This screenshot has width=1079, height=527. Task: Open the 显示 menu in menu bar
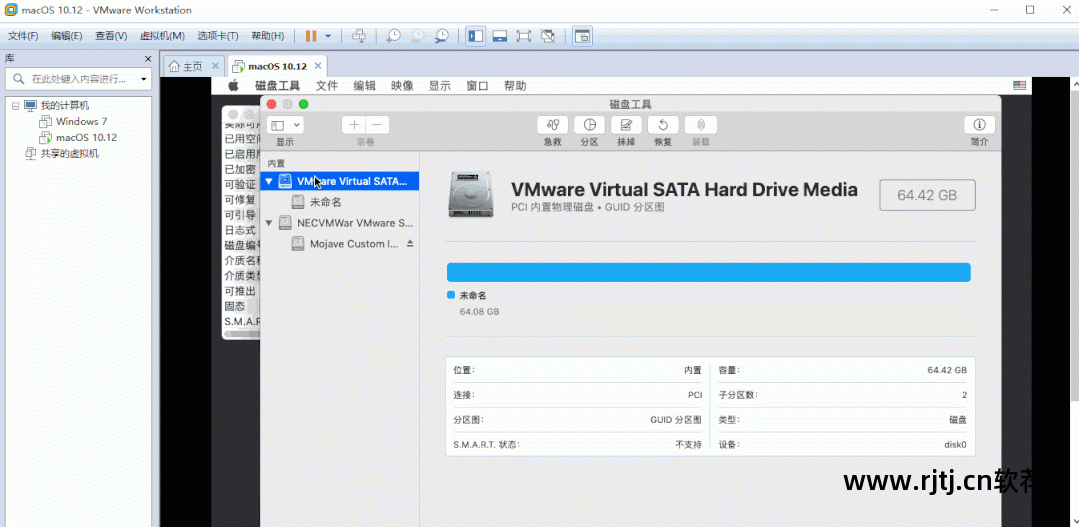click(440, 85)
